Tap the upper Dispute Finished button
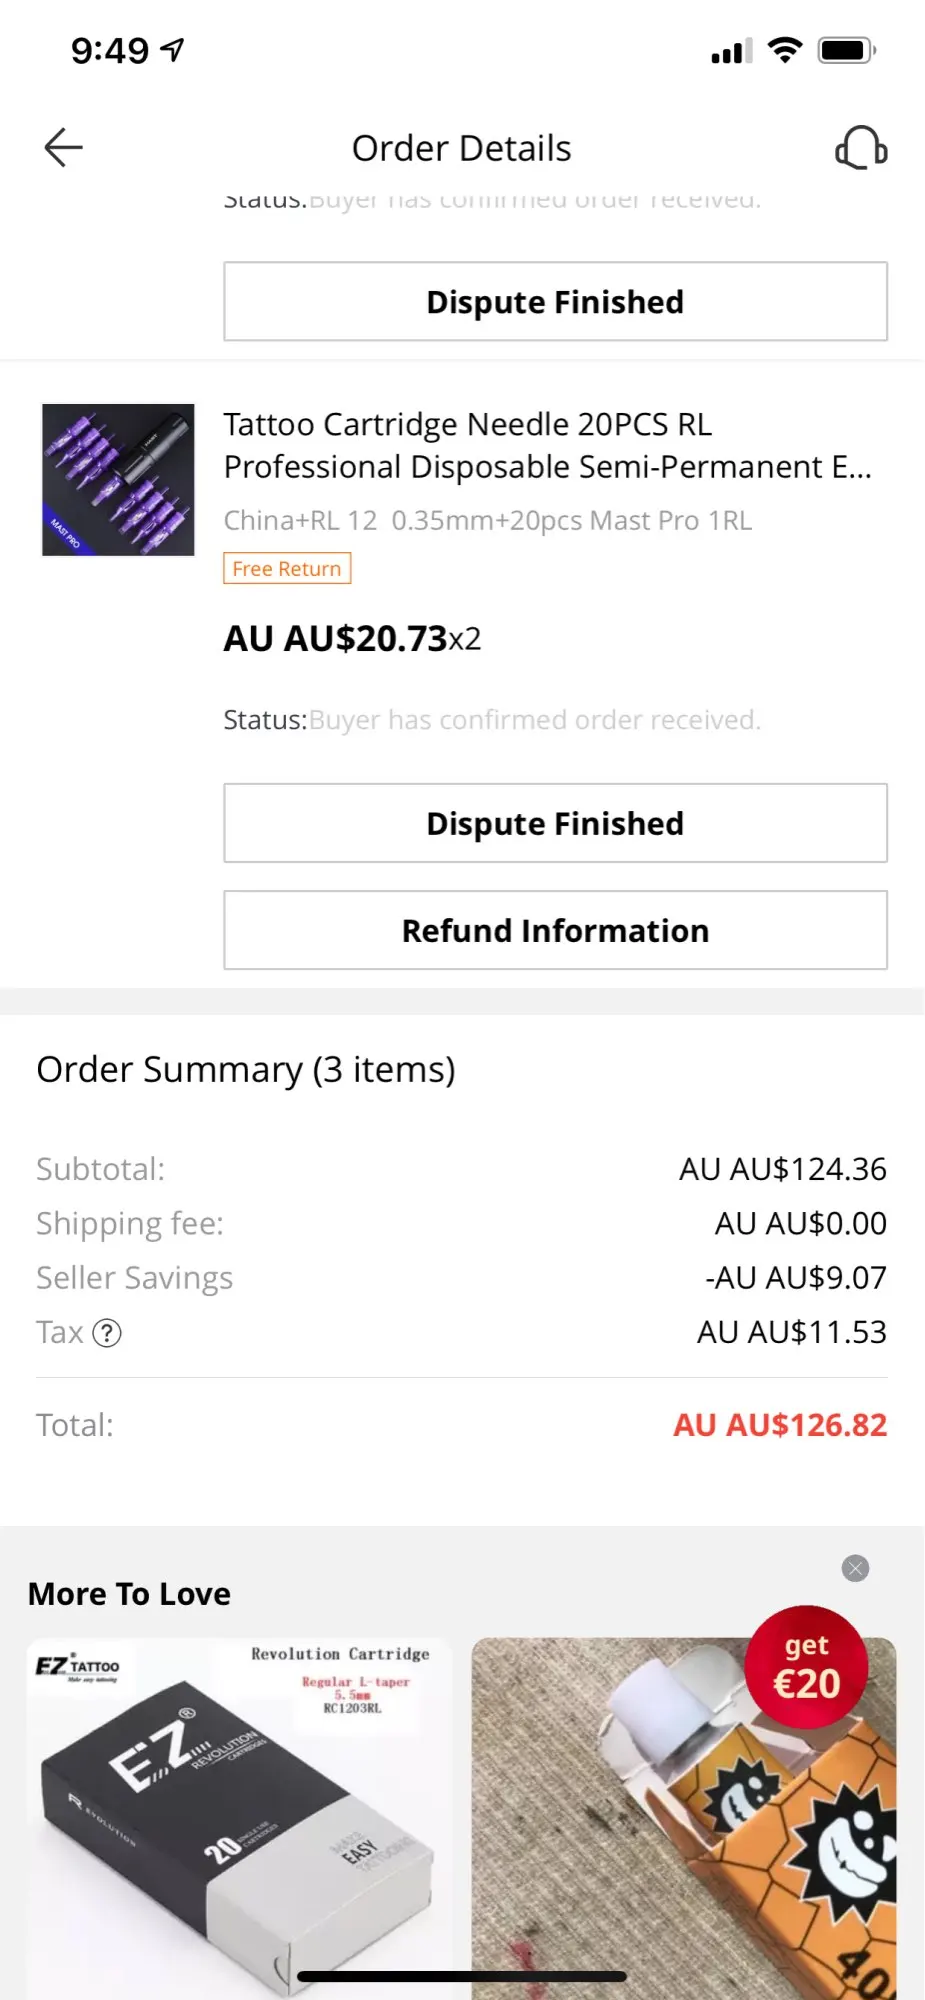 [x=555, y=302]
